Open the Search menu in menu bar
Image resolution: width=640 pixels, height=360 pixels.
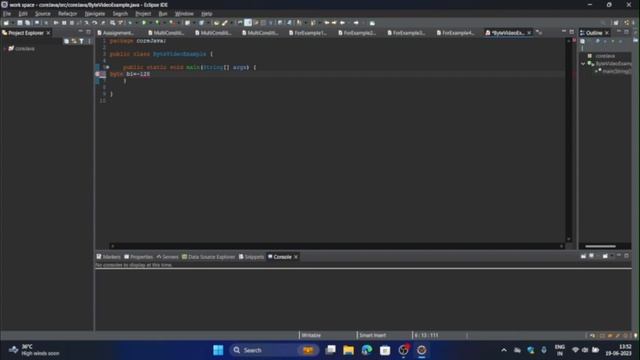(120, 14)
